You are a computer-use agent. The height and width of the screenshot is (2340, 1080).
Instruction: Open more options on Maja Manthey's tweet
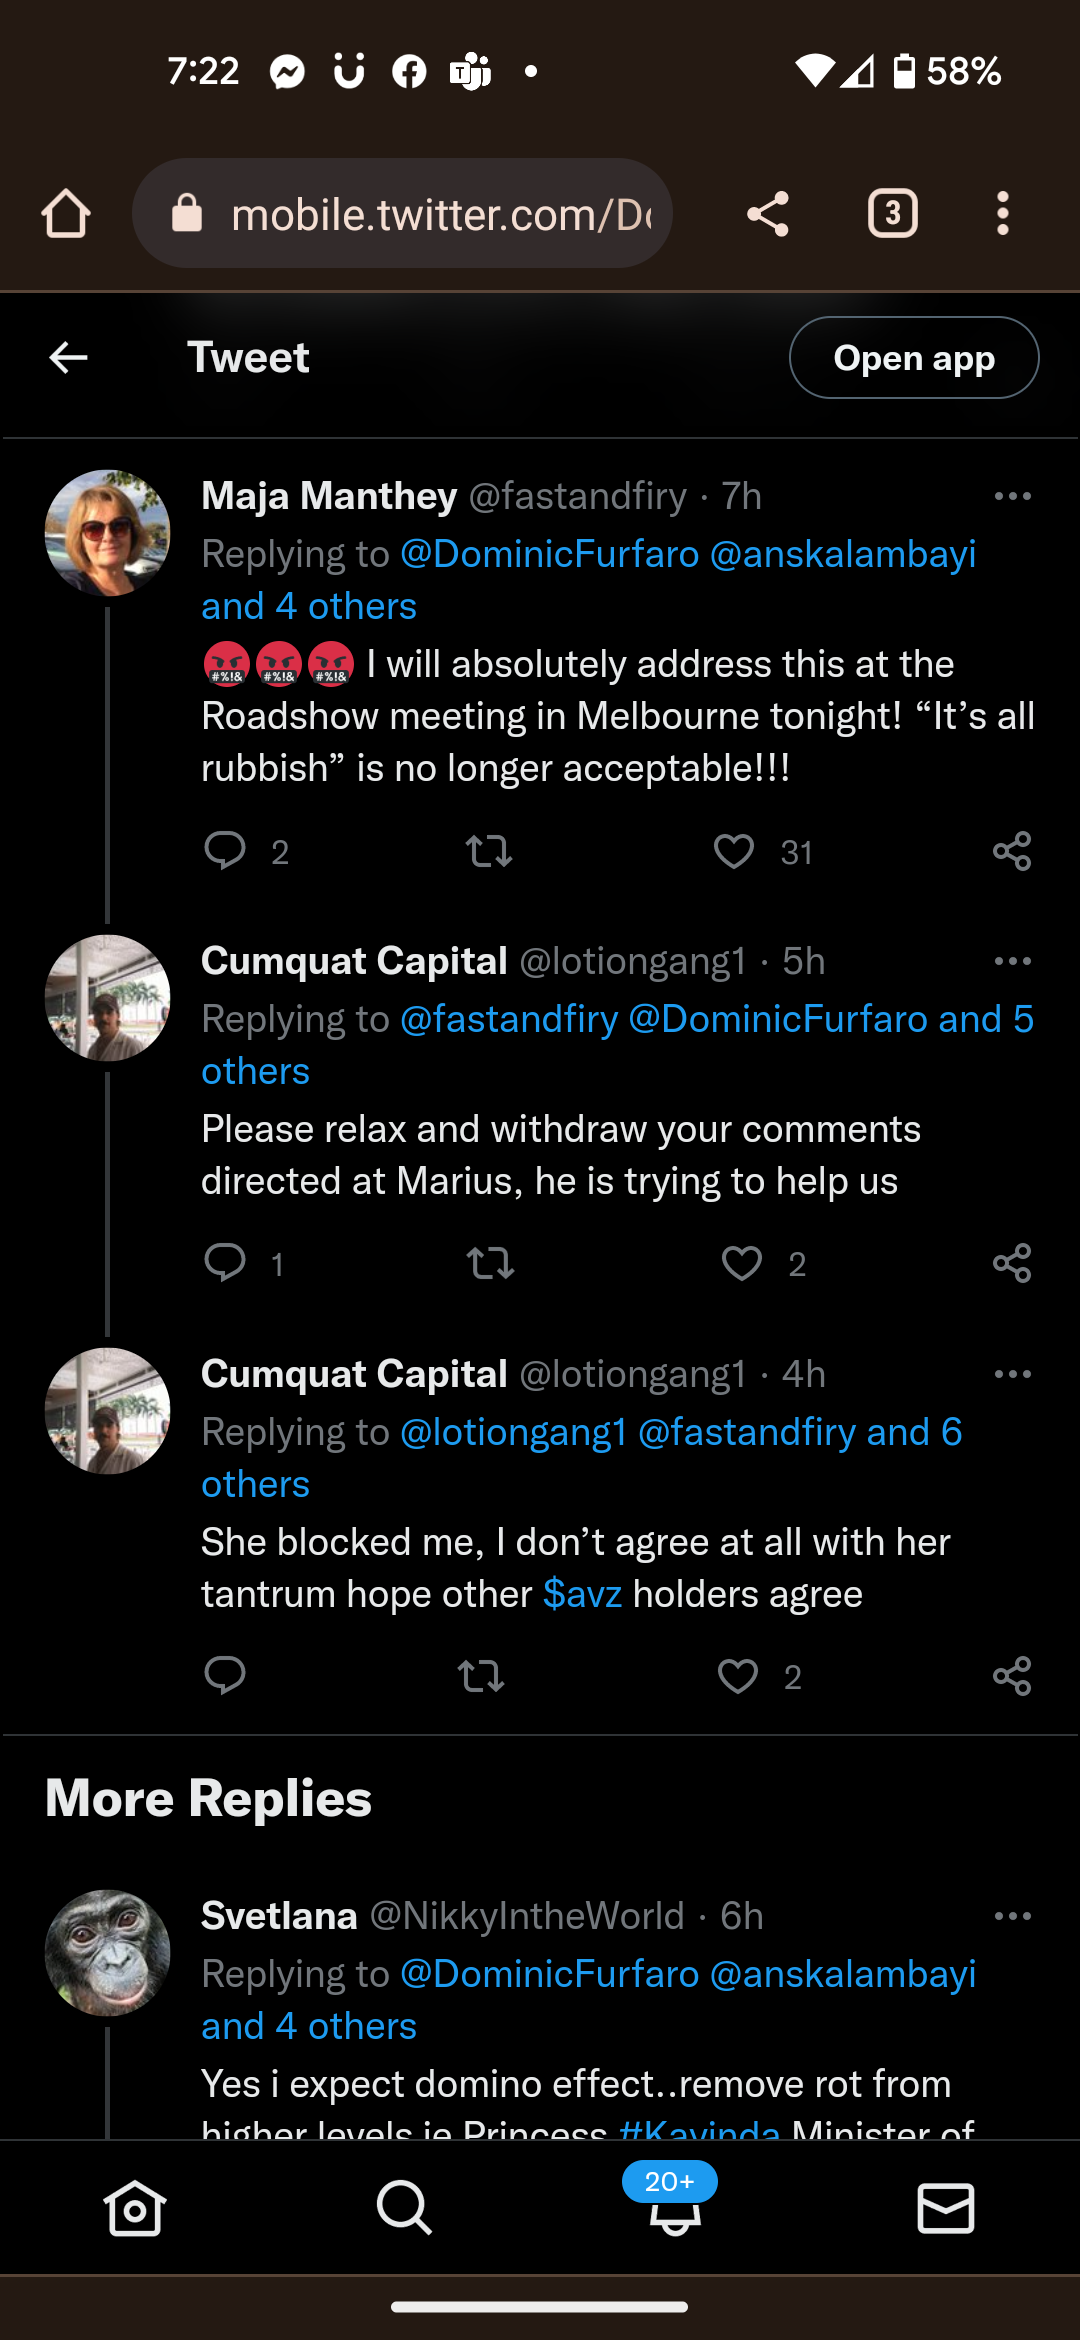[1012, 496]
